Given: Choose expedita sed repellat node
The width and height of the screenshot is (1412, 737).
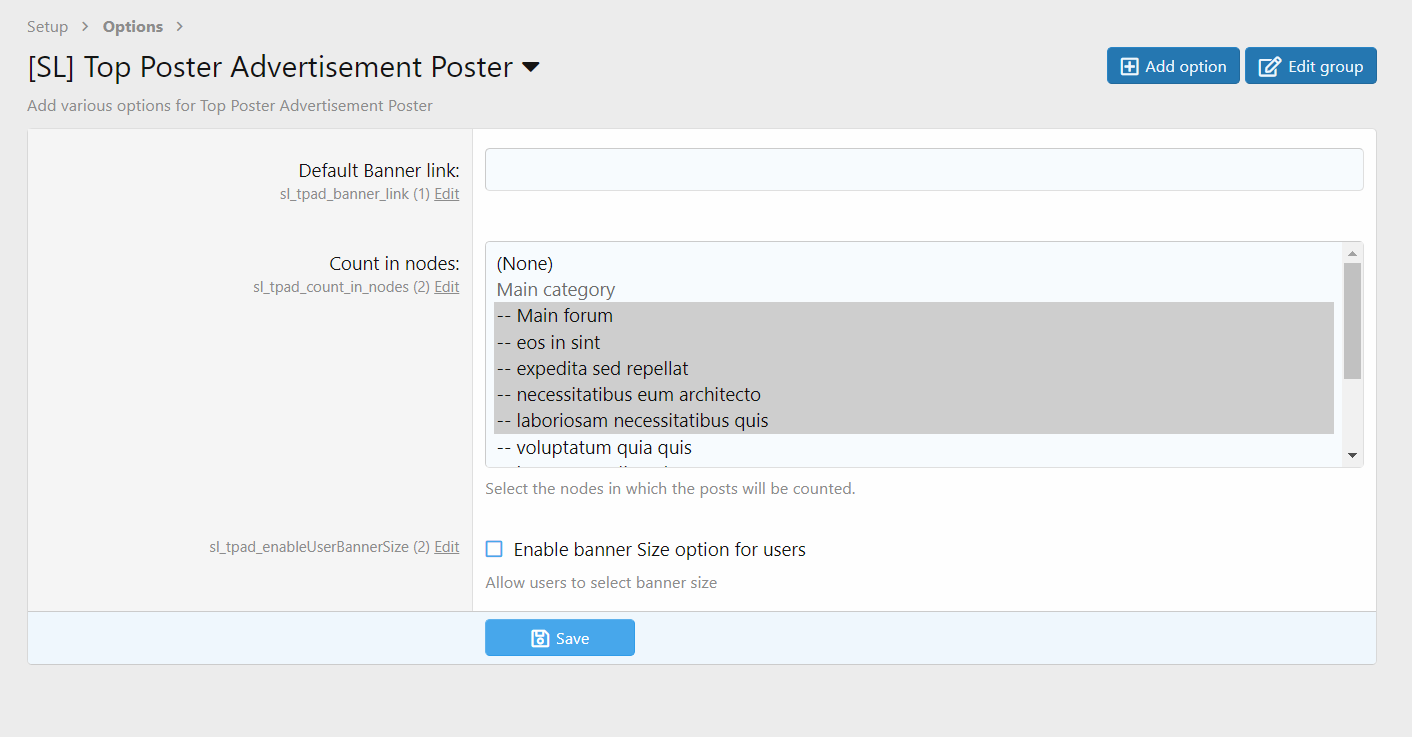Looking at the screenshot, I should click(x=602, y=368).
